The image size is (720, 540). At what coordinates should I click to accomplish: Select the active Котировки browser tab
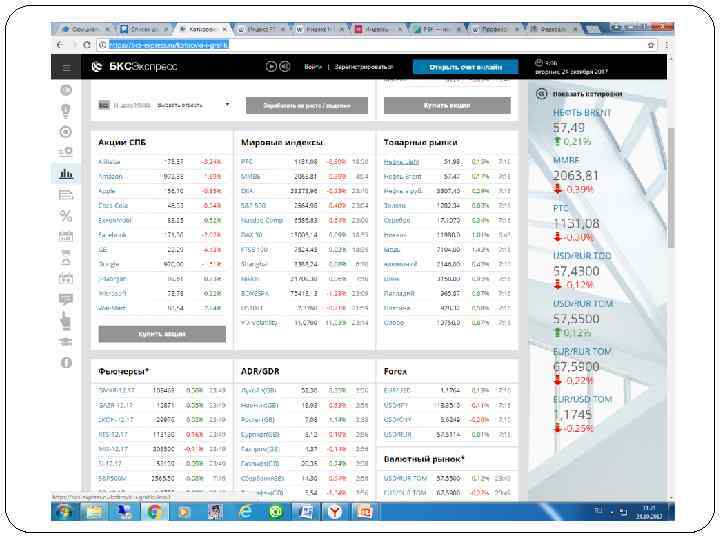pyautogui.click(x=202, y=29)
